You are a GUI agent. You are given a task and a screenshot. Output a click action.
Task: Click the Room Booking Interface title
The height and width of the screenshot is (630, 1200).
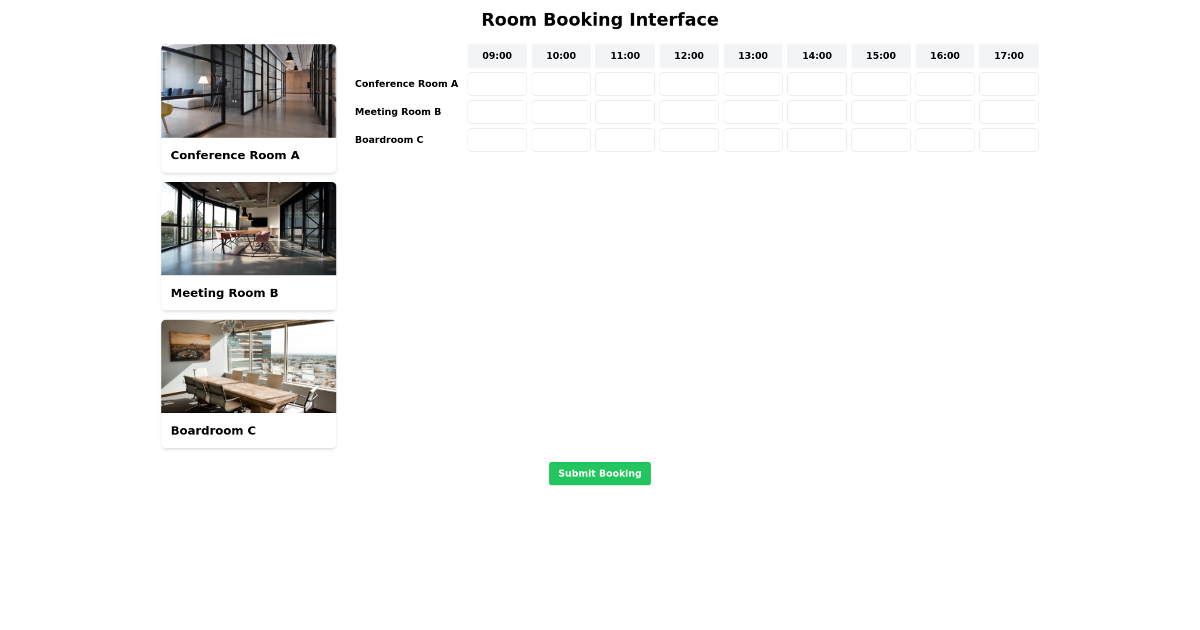[x=599, y=19]
